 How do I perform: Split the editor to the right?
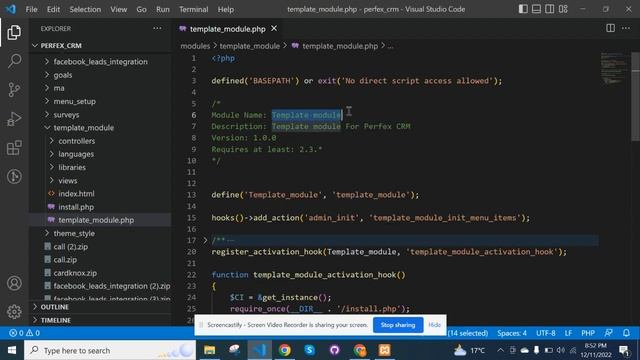[x=611, y=28]
